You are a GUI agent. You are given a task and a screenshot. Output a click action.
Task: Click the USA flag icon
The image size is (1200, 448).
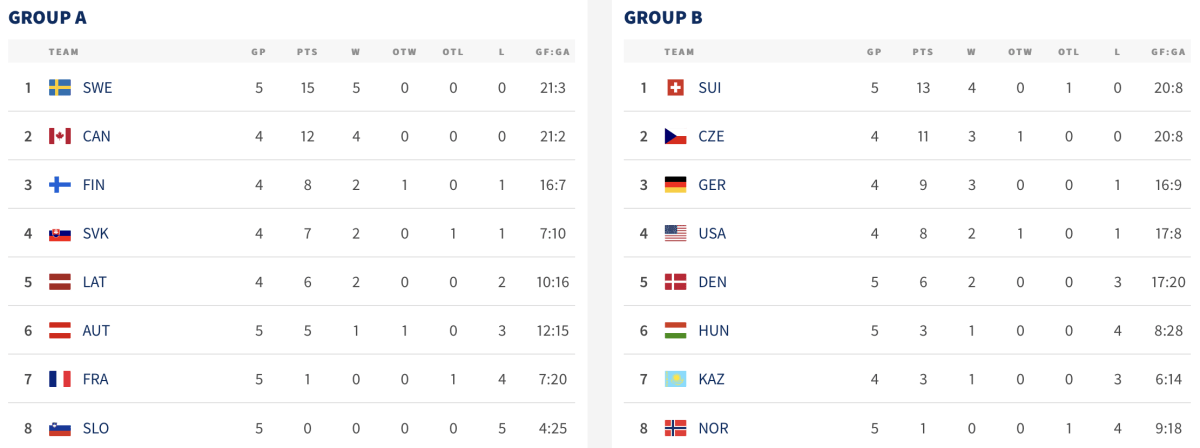pyautogui.click(x=676, y=233)
